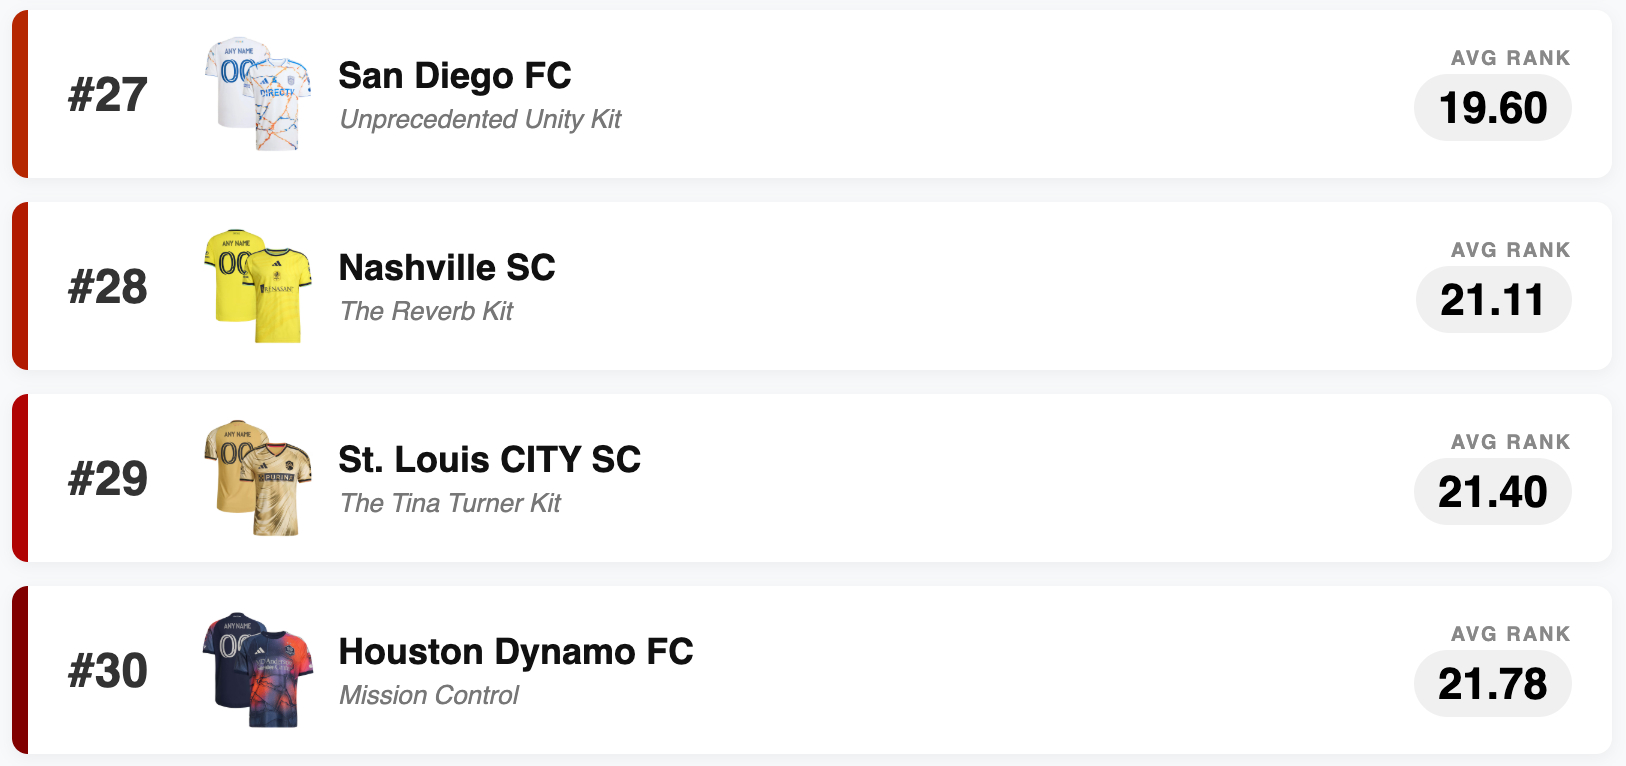
Task: Click the #27 rank number
Action: (108, 95)
